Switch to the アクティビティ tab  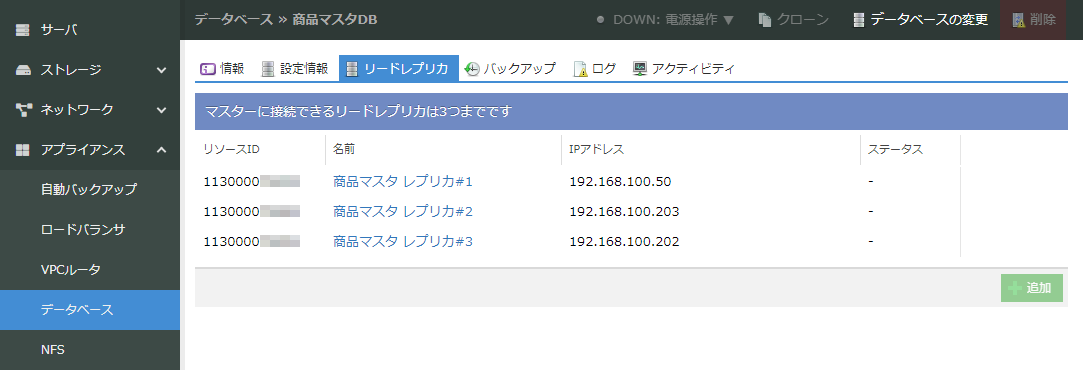coord(684,69)
